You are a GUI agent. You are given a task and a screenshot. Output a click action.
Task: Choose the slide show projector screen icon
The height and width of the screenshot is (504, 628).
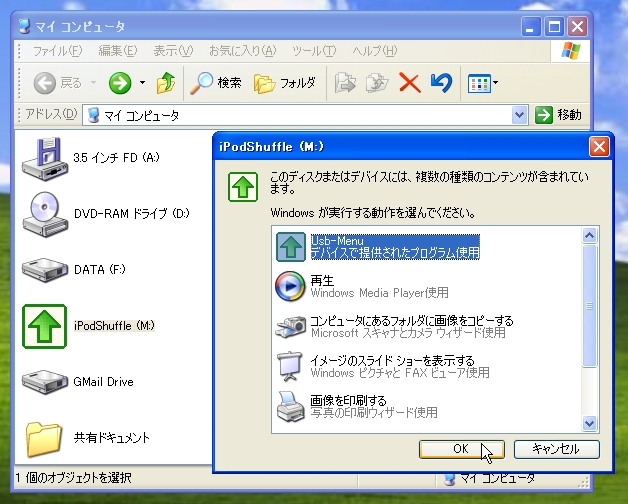(290, 366)
